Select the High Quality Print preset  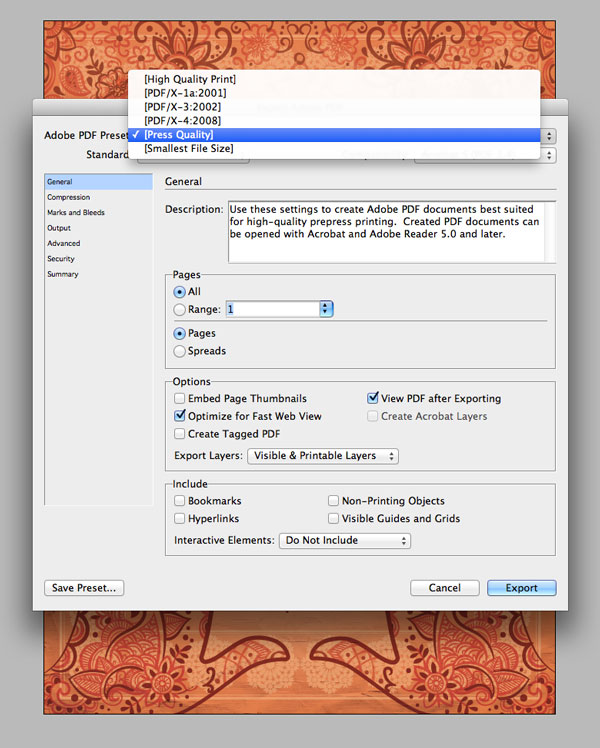[334, 79]
